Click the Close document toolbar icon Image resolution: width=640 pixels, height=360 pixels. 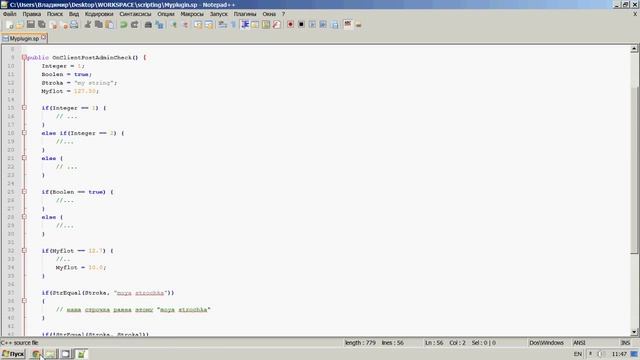[x=53, y=24]
